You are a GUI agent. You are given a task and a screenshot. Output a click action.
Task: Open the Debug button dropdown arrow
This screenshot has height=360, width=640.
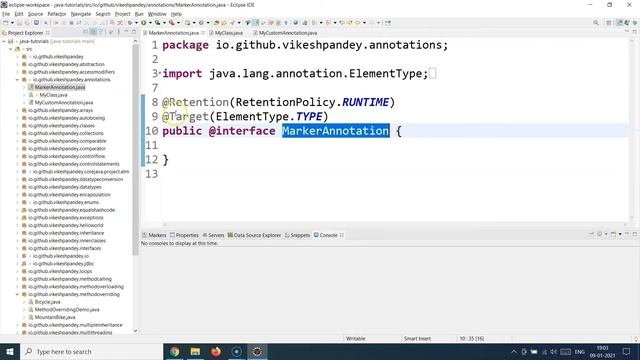(136, 23)
